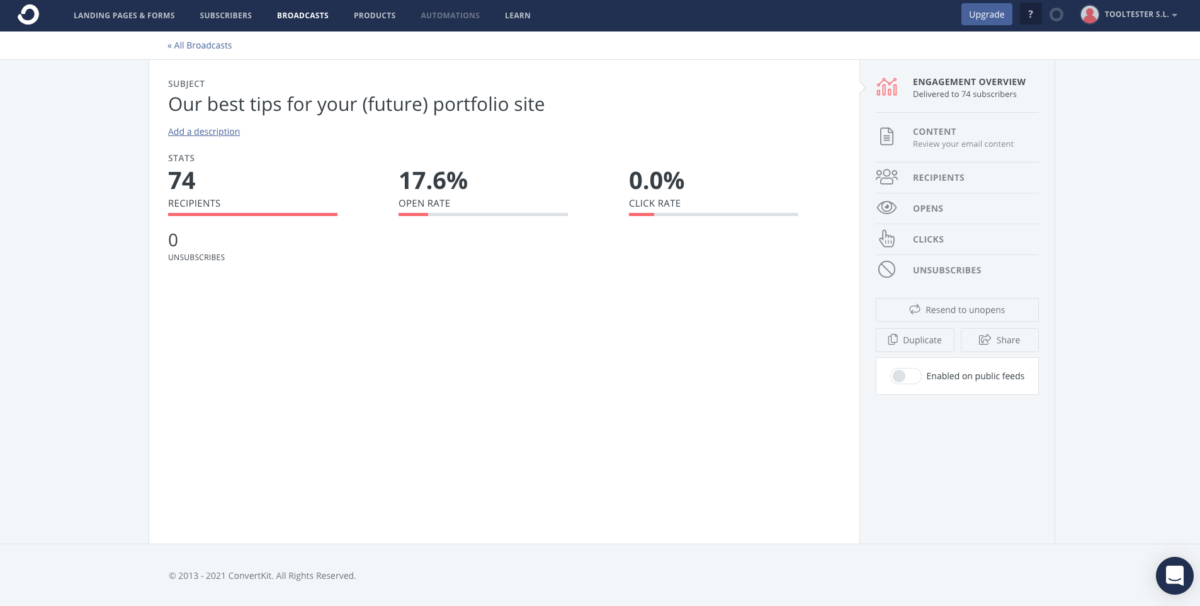1200x606 pixels.
Task: Click the Duplicate copy icon
Action: 893,339
